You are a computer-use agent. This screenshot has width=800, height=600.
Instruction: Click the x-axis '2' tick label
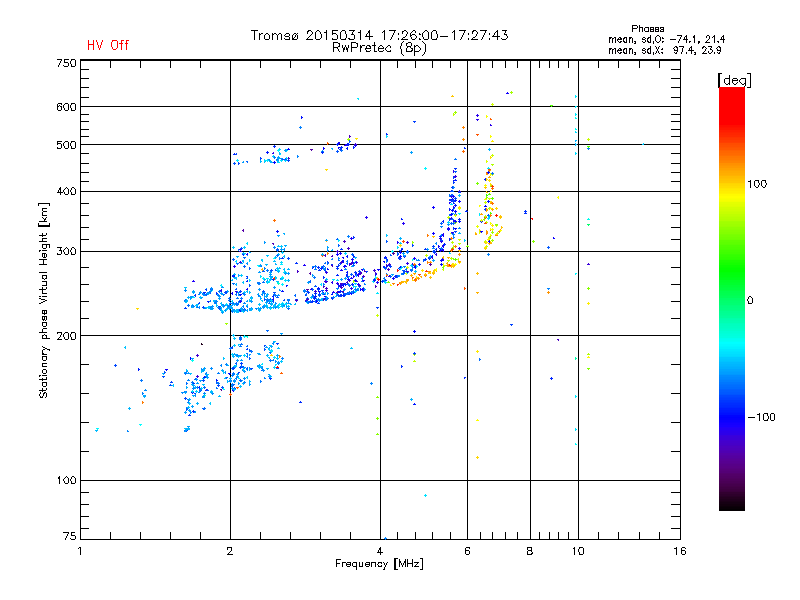(x=230, y=551)
